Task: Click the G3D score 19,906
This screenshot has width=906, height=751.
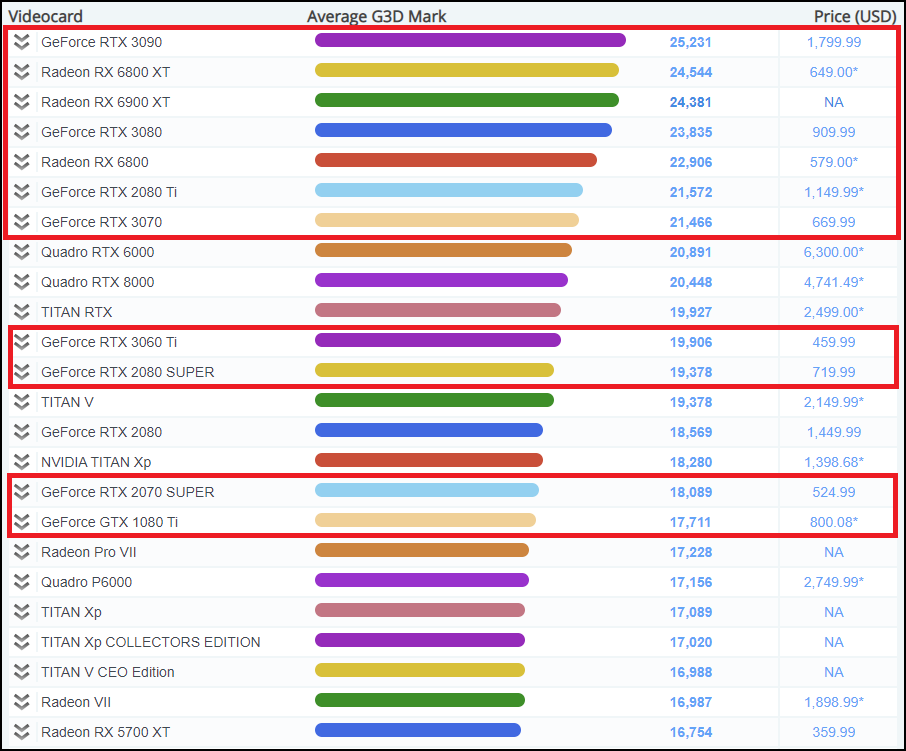Action: [x=690, y=343]
